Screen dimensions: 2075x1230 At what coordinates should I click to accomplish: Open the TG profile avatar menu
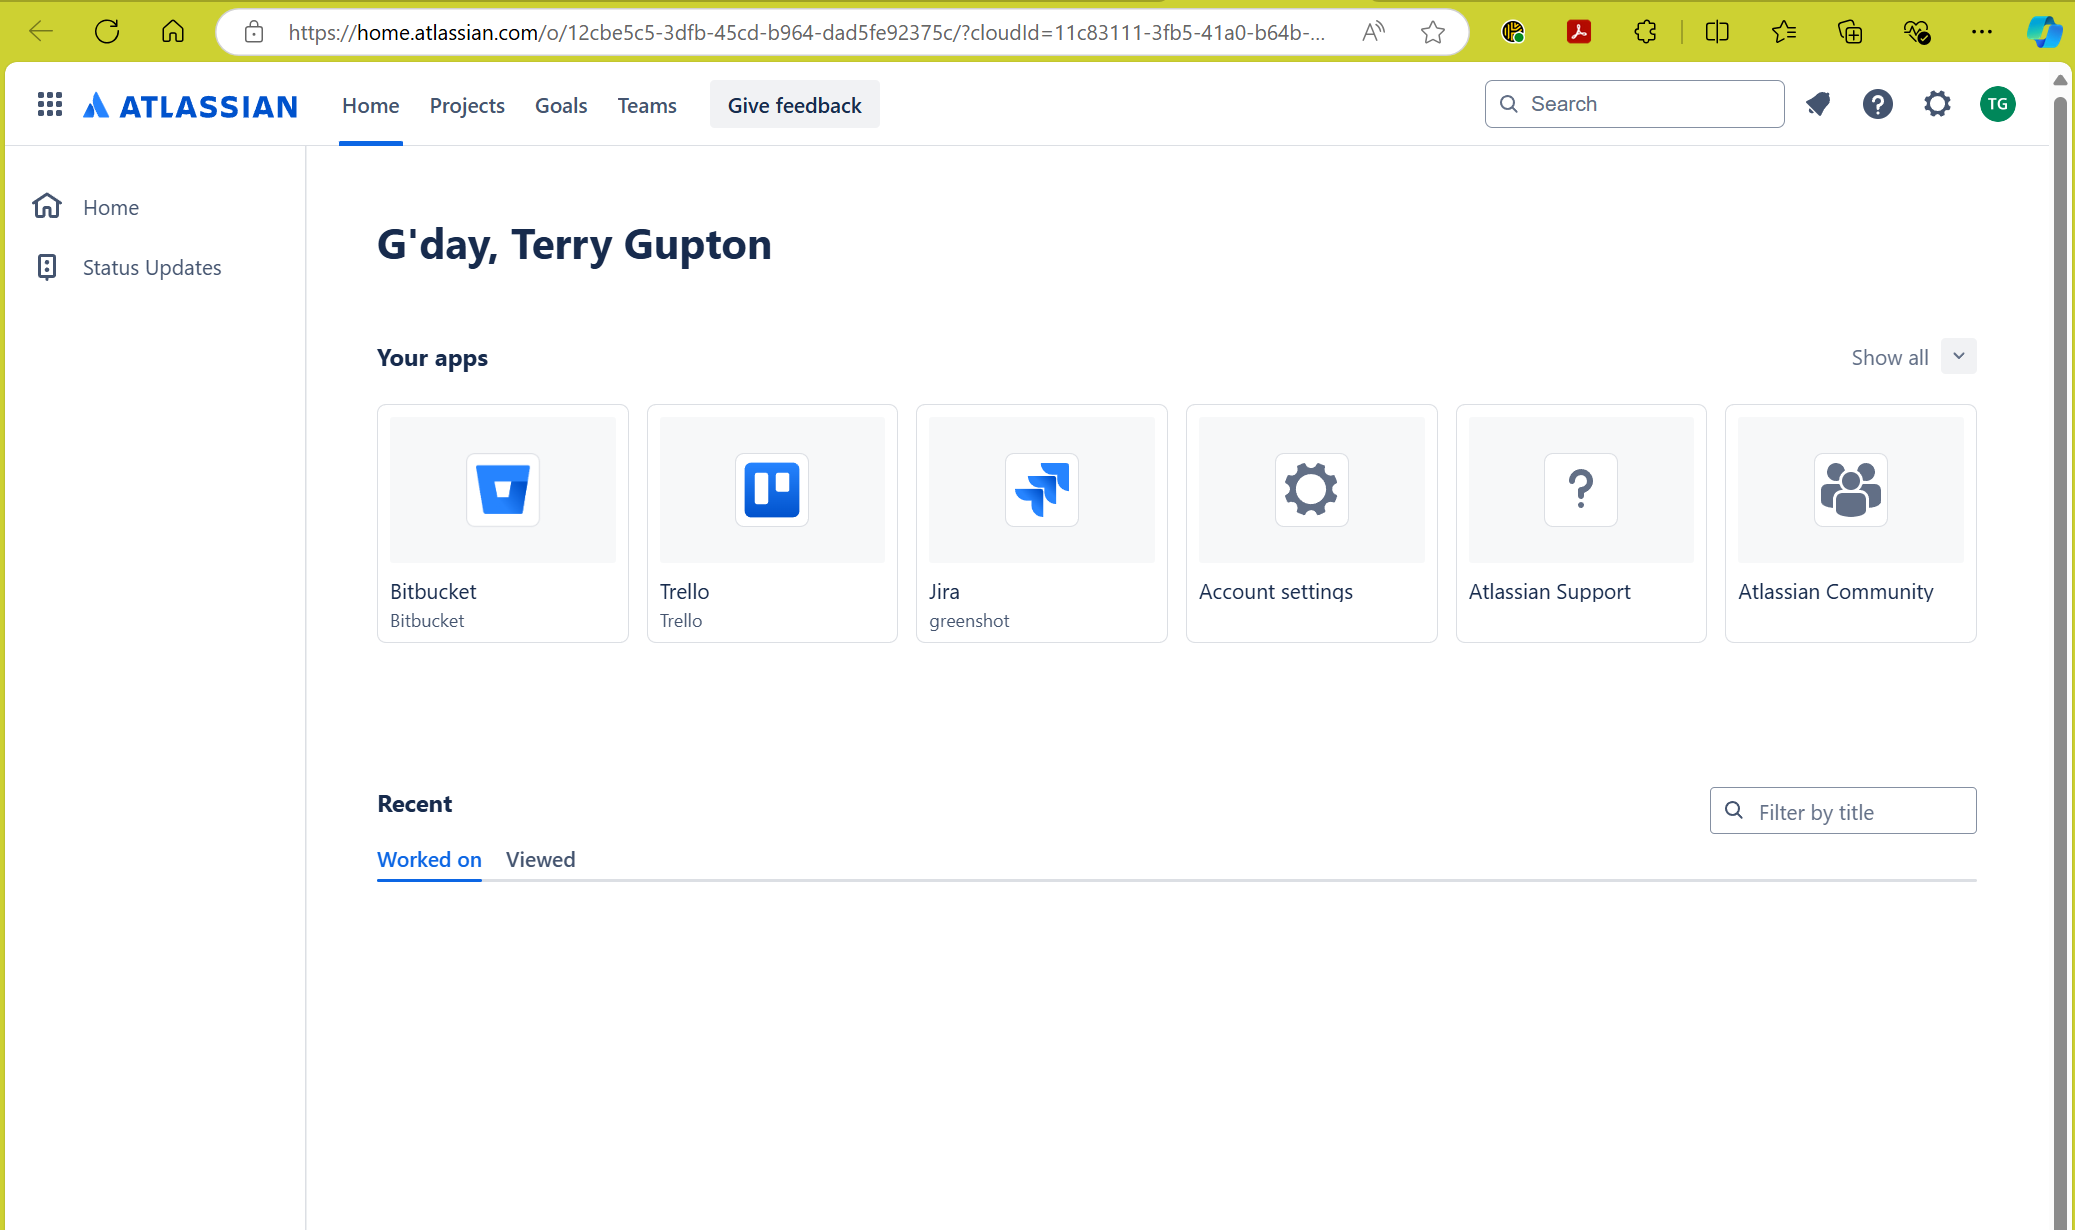coord(1998,104)
